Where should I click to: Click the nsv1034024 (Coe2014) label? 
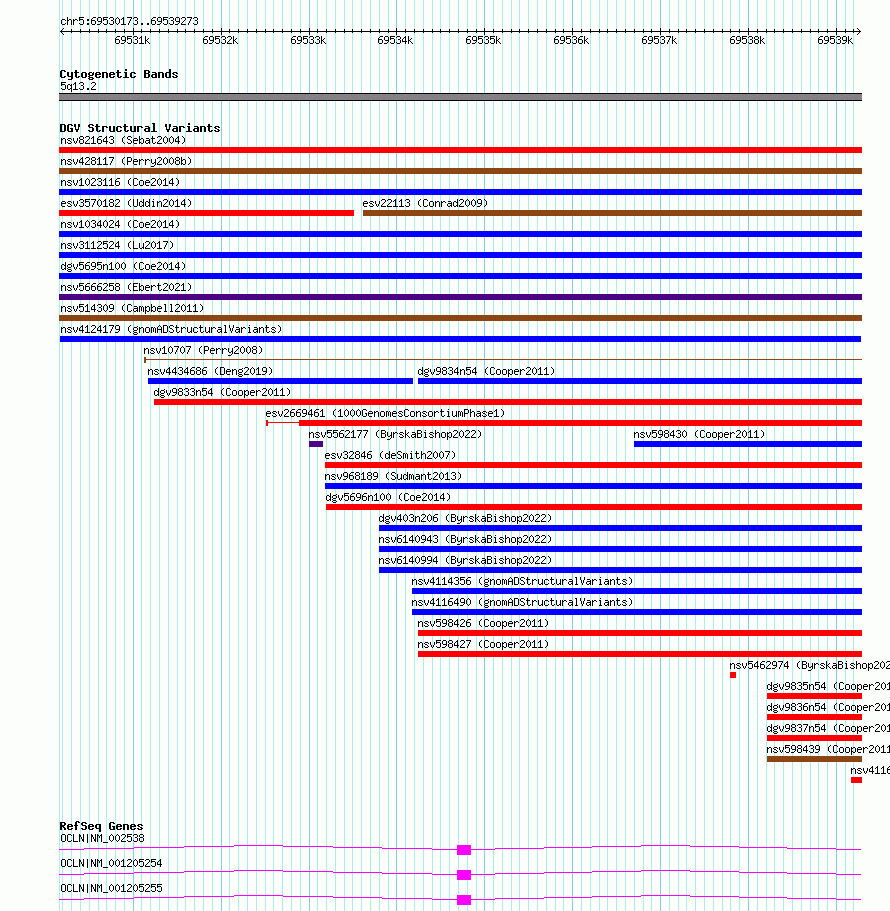click(x=120, y=224)
